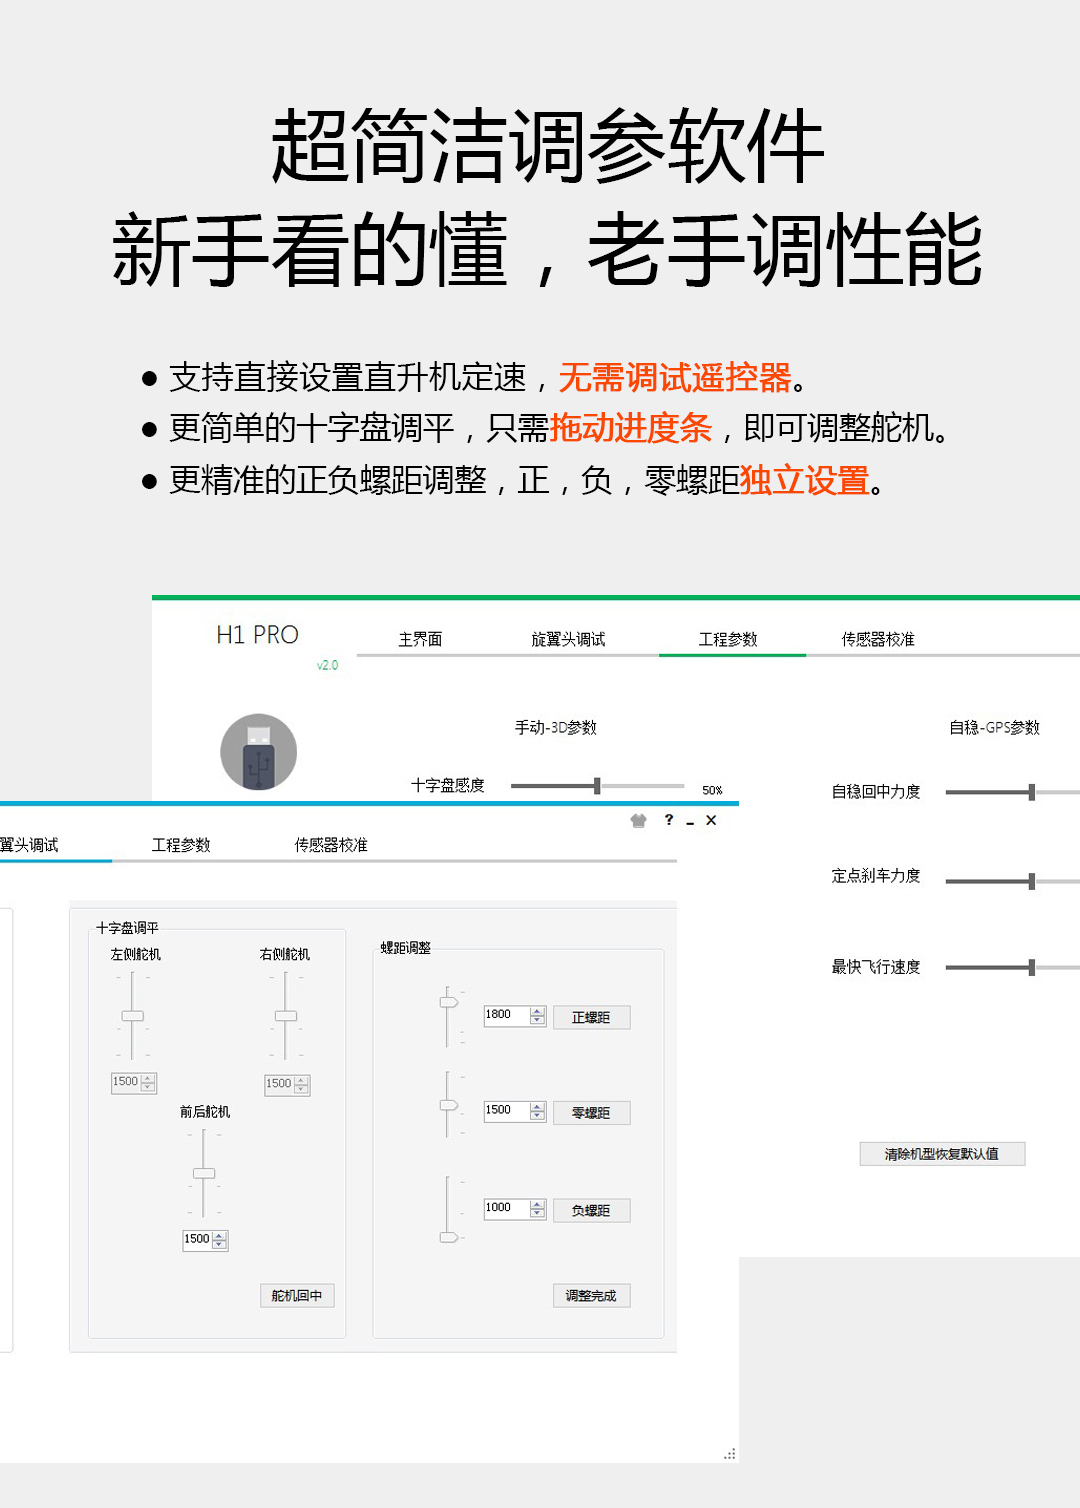Image resolution: width=1080 pixels, height=1508 pixels.
Task: Open 传感器校准 tab in H1 PRO window
Action: click(x=878, y=639)
